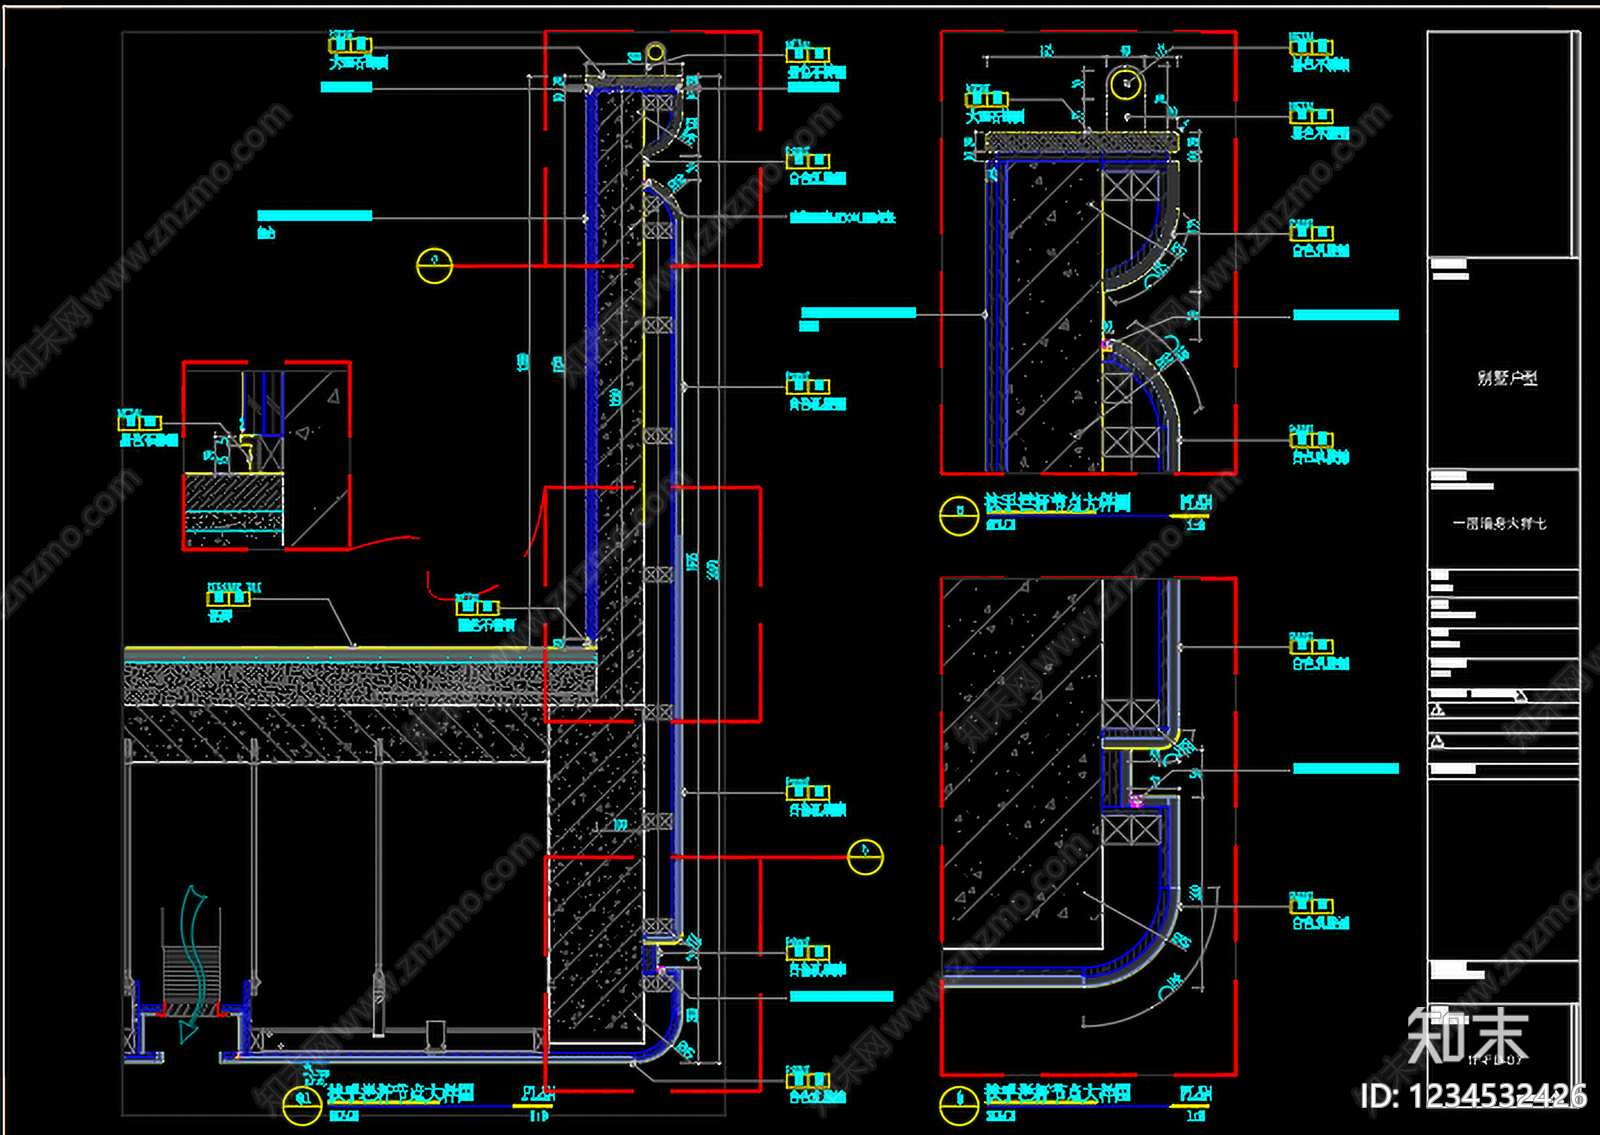The image size is (1600, 1135).
Task: Select the 一层墙身大样七 drawing name text
Action: (x=1499, y=523)
